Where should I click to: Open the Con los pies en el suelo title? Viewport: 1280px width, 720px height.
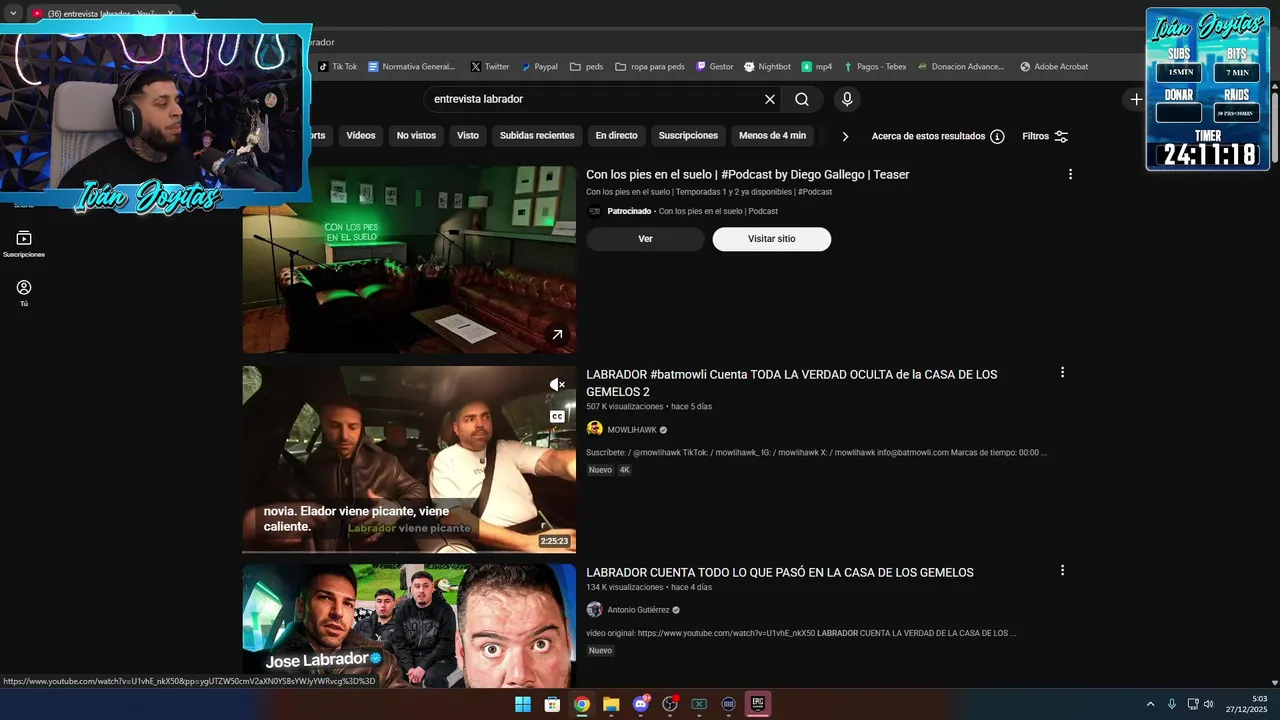748,175
